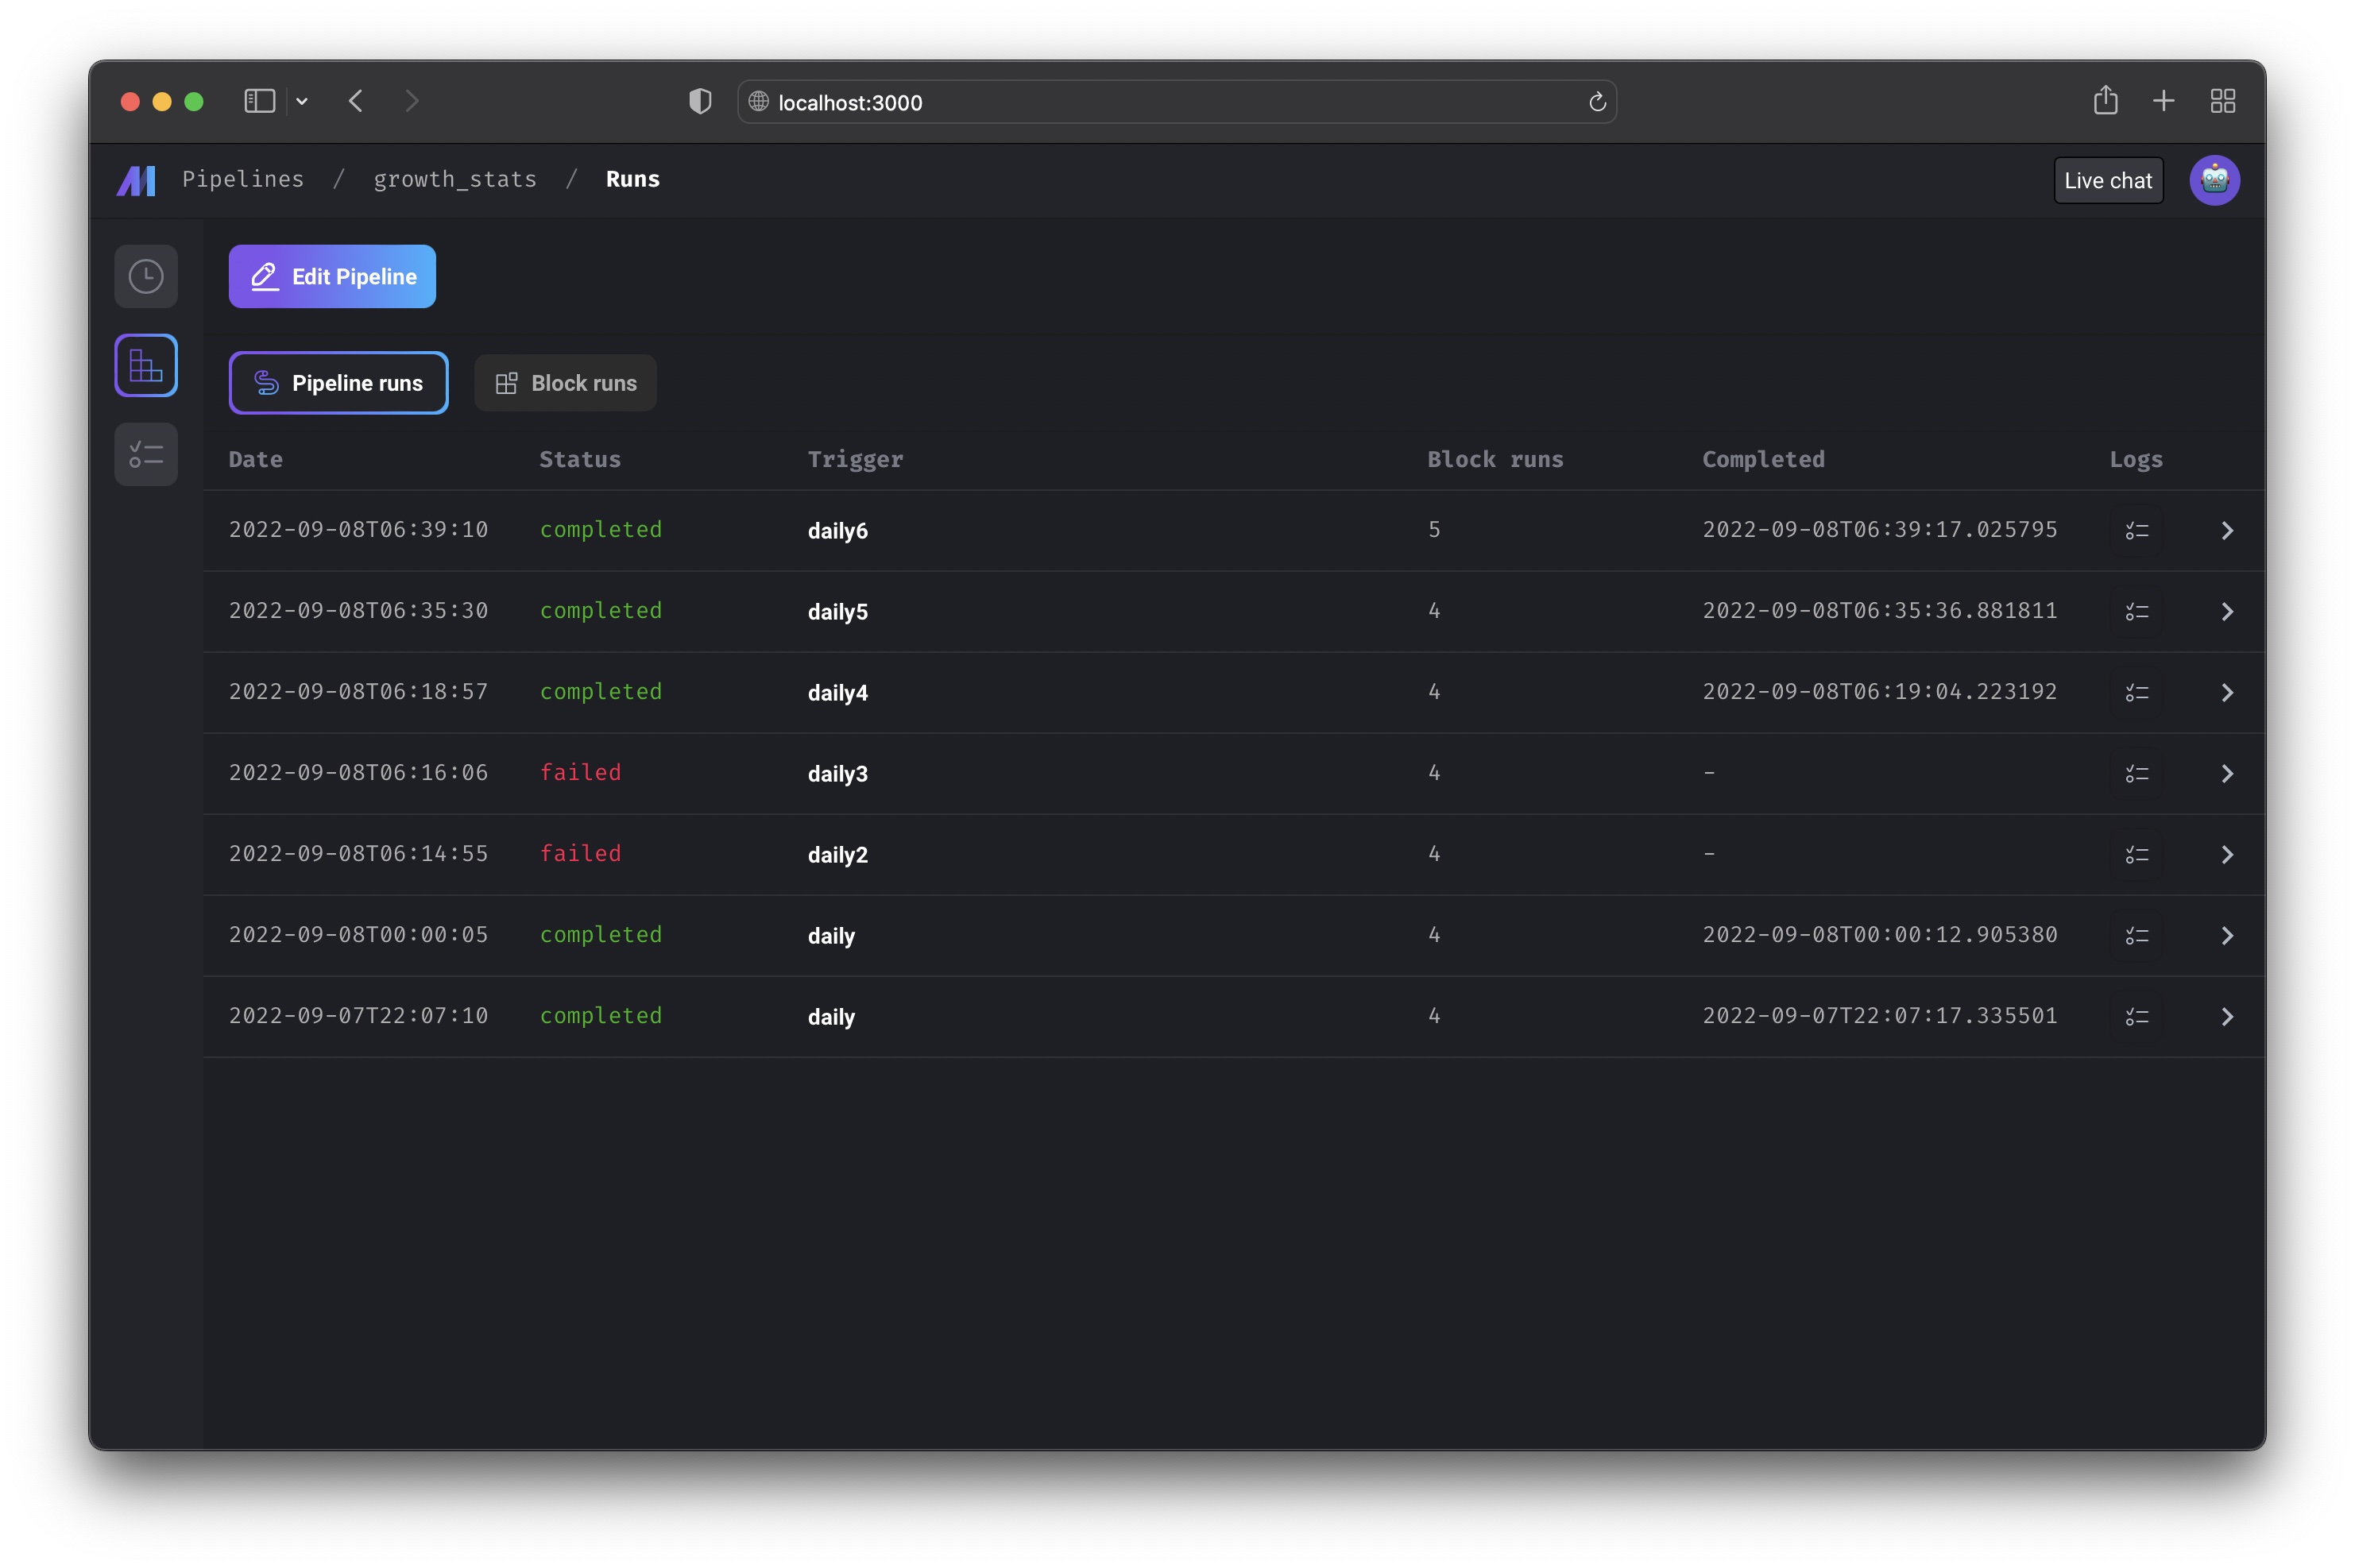Click the Date column header
This screenshot has height=1568, width=2355.
click(x=256, y=460)
